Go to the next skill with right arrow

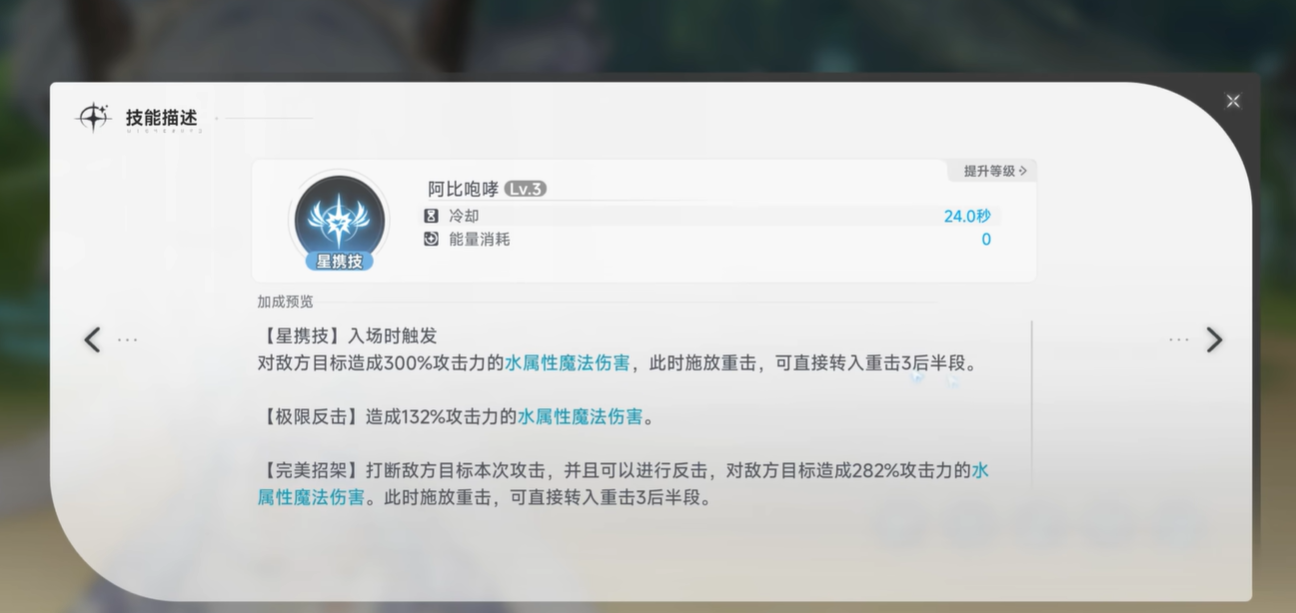[1214, 340]
